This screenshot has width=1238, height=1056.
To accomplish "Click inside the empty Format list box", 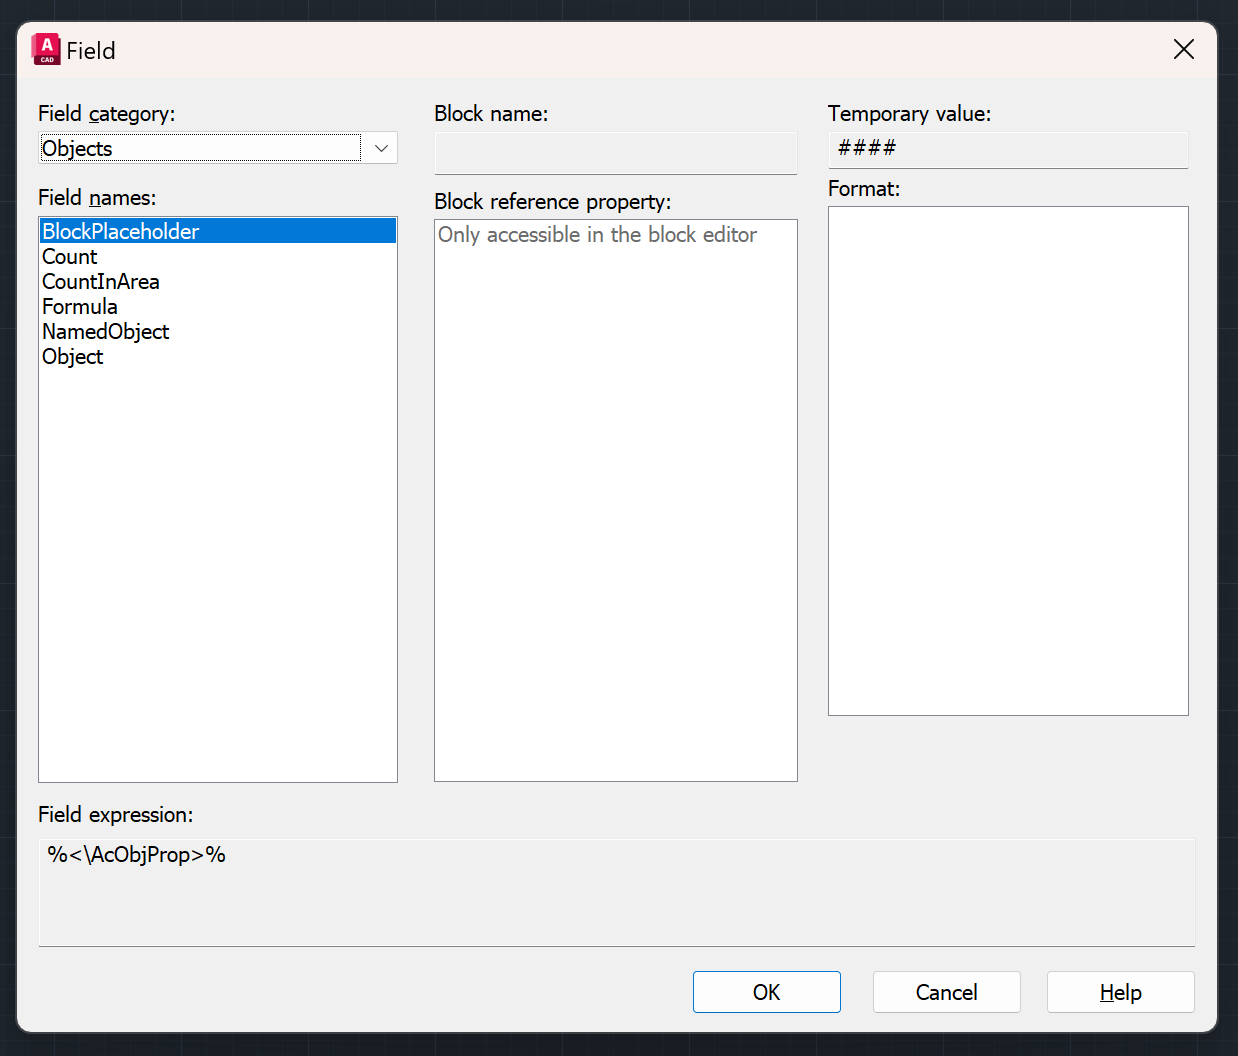I will click(1007, 460).
